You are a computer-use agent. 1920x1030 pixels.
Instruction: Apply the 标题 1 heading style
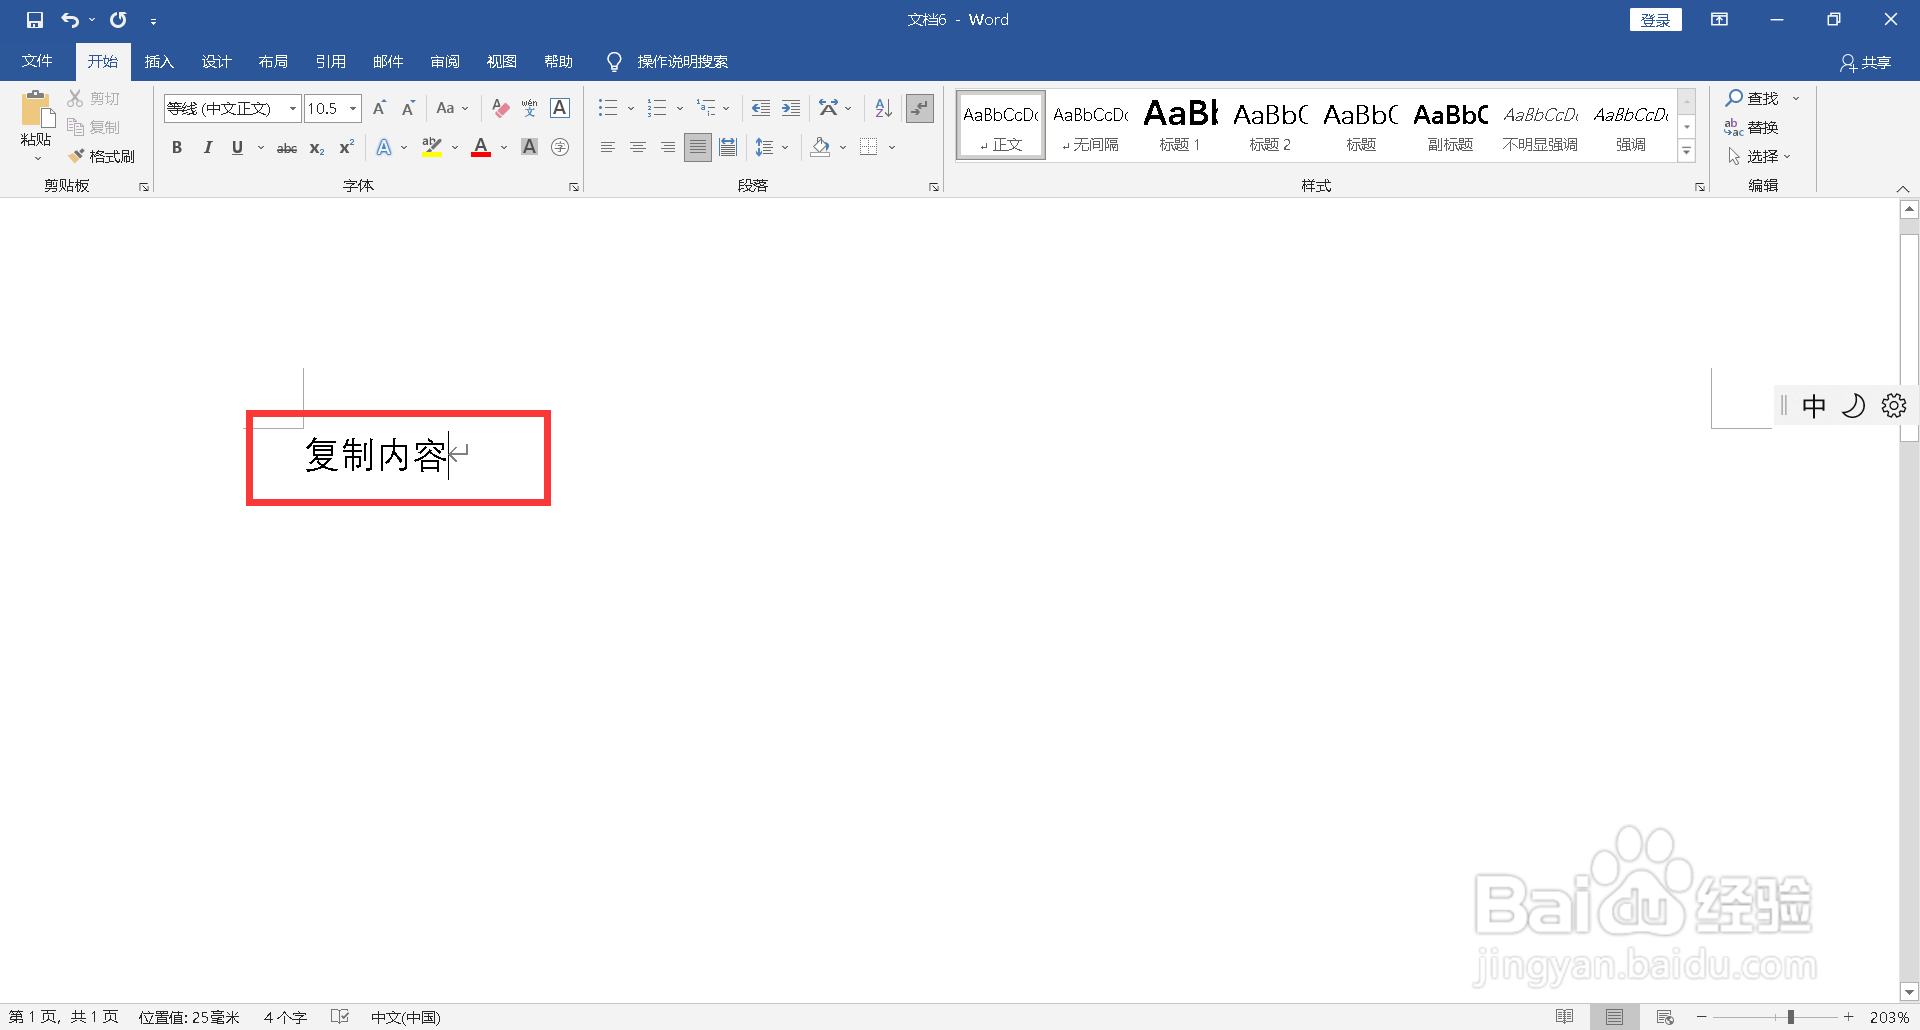point(1180,125)
